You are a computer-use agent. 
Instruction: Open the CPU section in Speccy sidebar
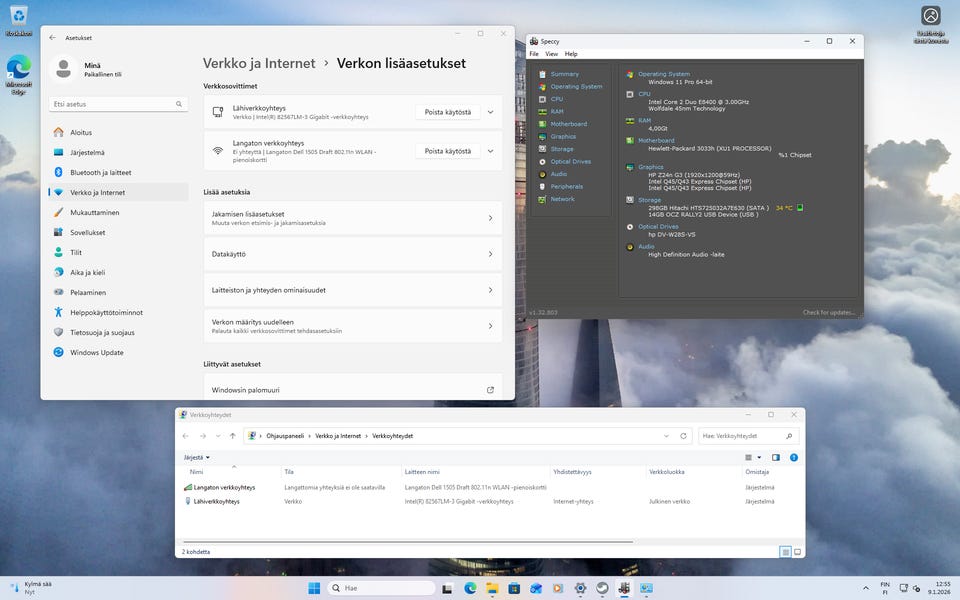point(556,99)
